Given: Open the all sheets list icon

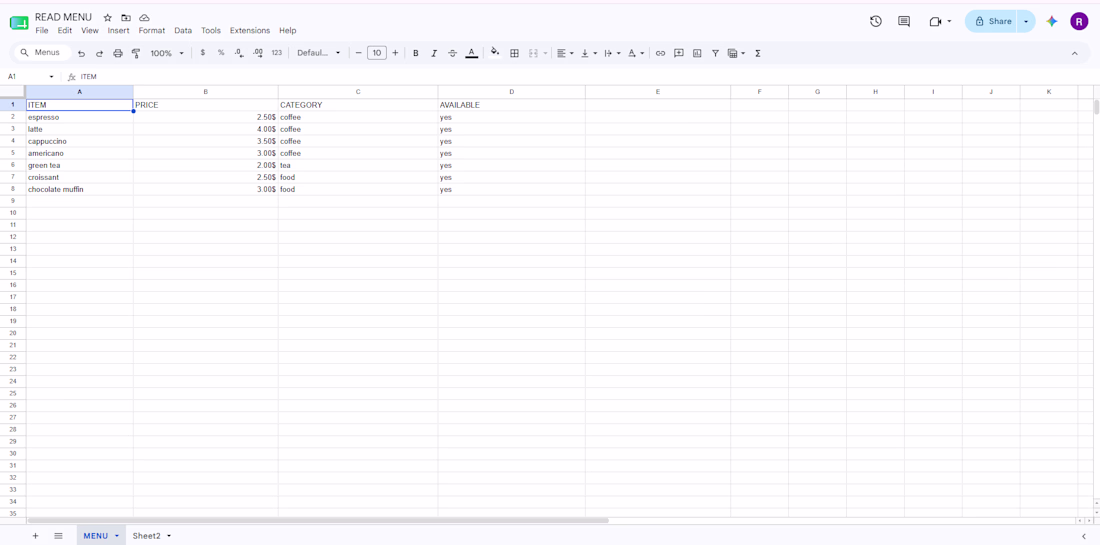Looking at the screenshot, I should click(58, 536).
